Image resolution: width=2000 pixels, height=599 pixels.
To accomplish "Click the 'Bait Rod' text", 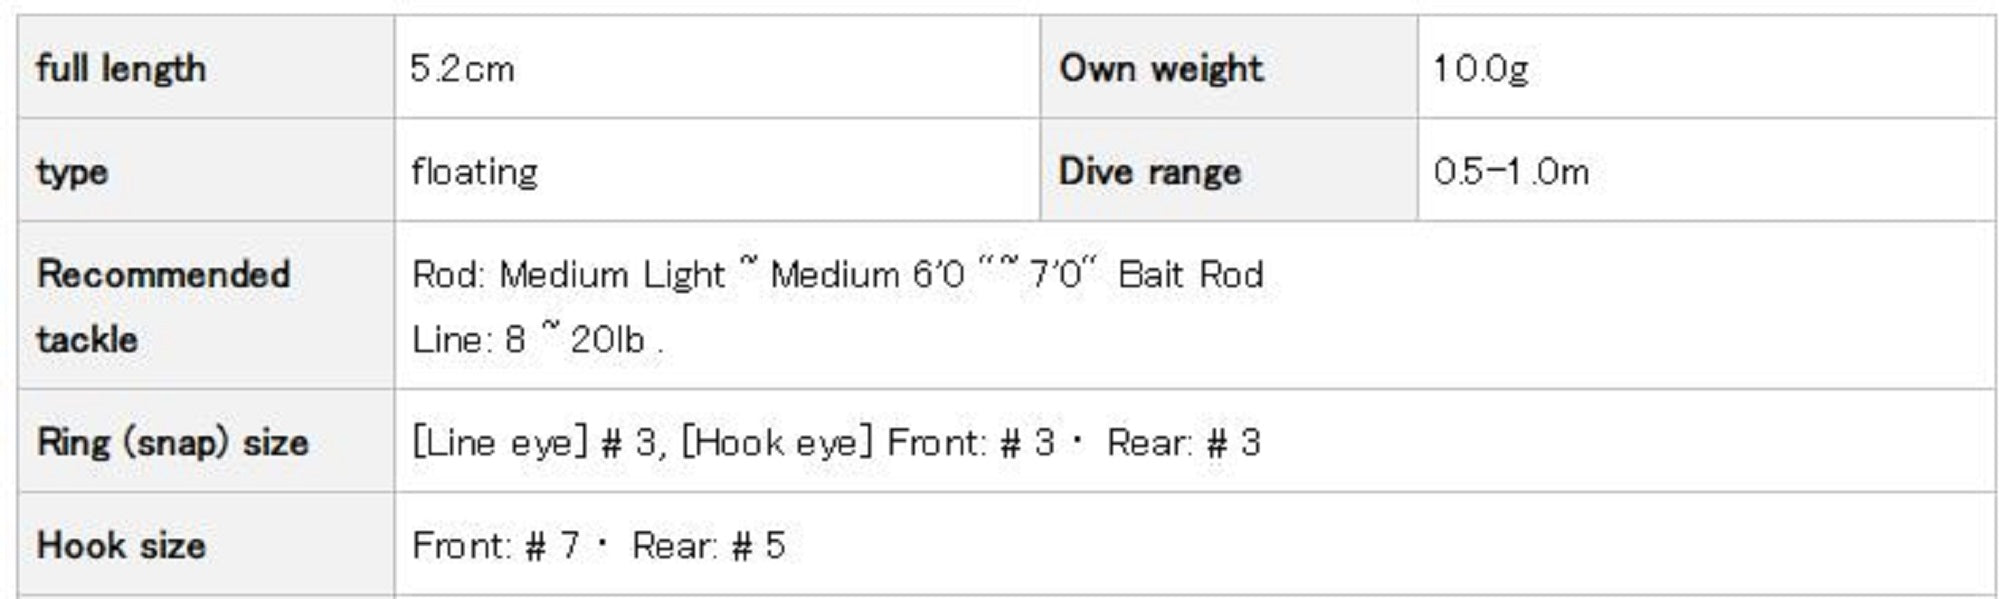I will [1191, 275].
